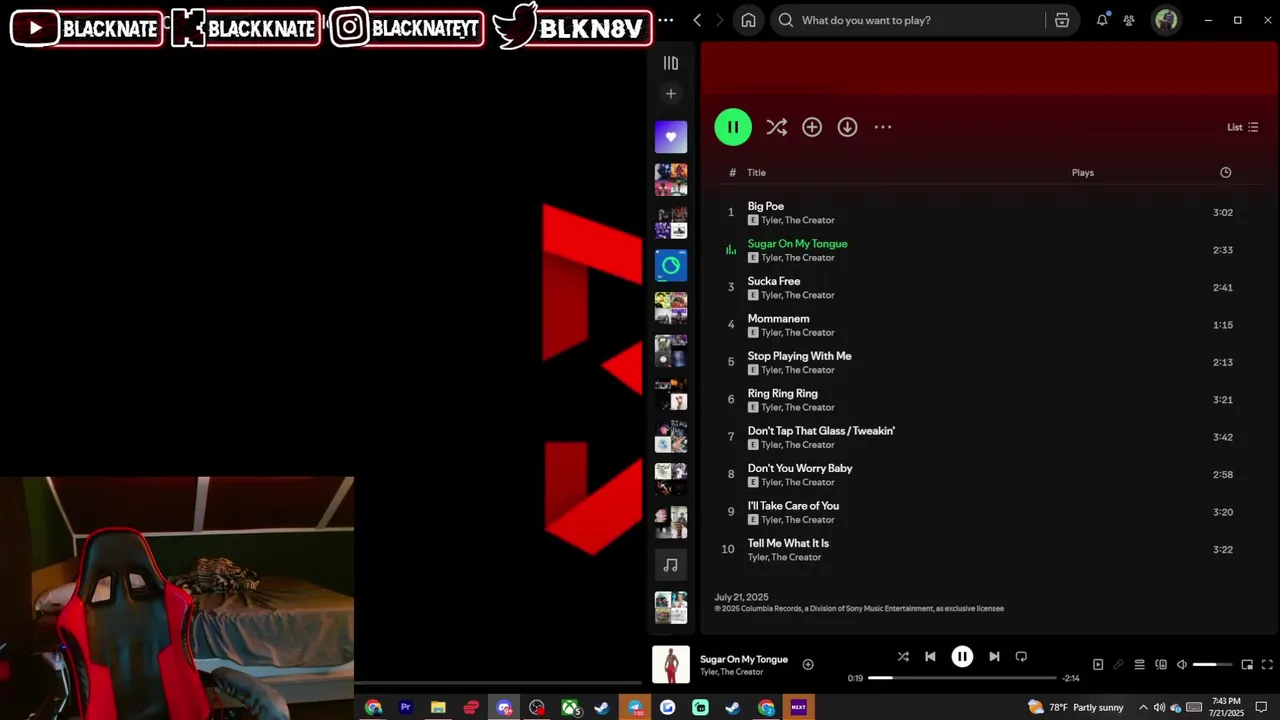Viewport: 1280px width, 720px height.
Task: Show hidden system tray icons
Action: 1144,708
